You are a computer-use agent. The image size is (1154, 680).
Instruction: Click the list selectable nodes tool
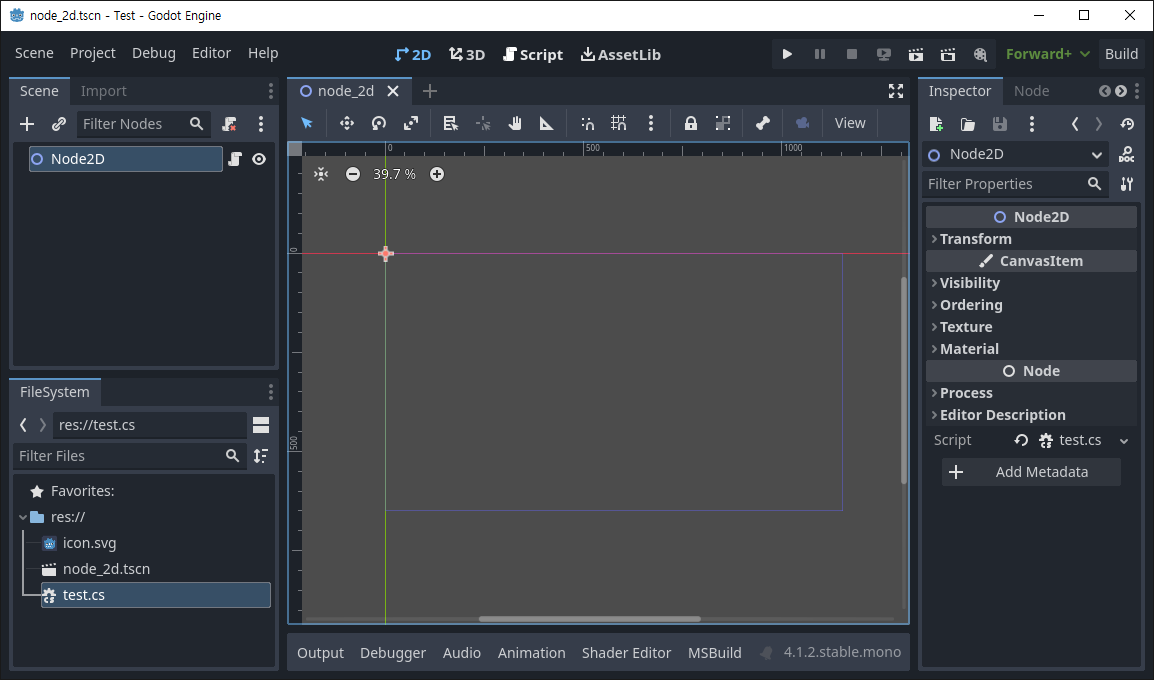point(450,123)
